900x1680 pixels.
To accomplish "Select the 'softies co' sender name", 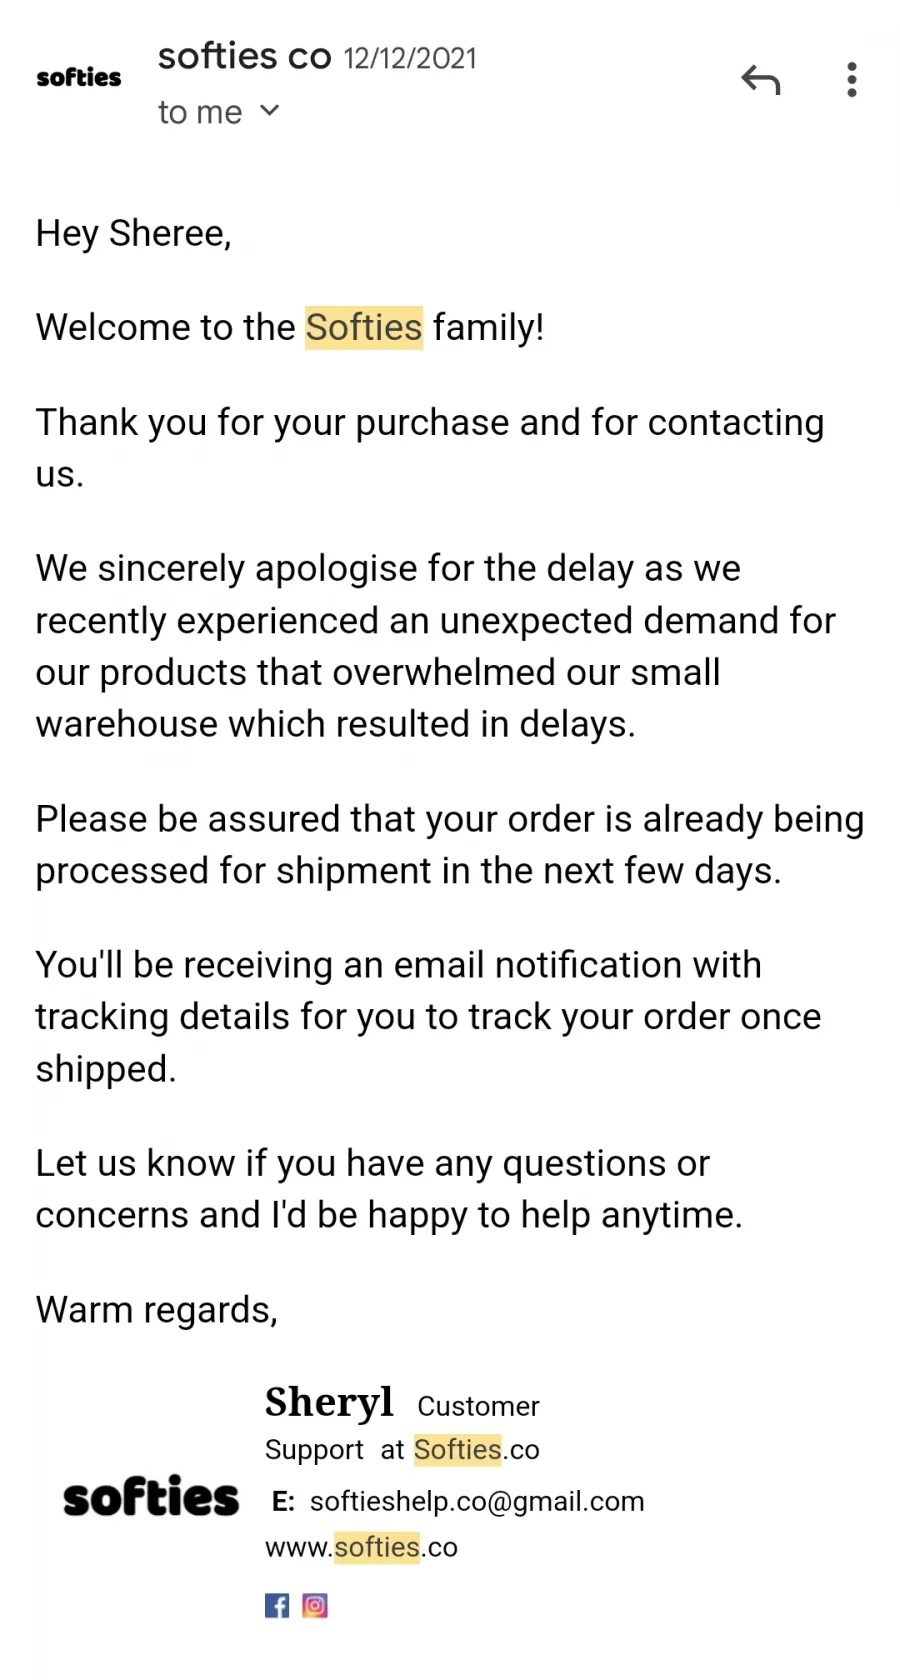I will click(245, 56).
